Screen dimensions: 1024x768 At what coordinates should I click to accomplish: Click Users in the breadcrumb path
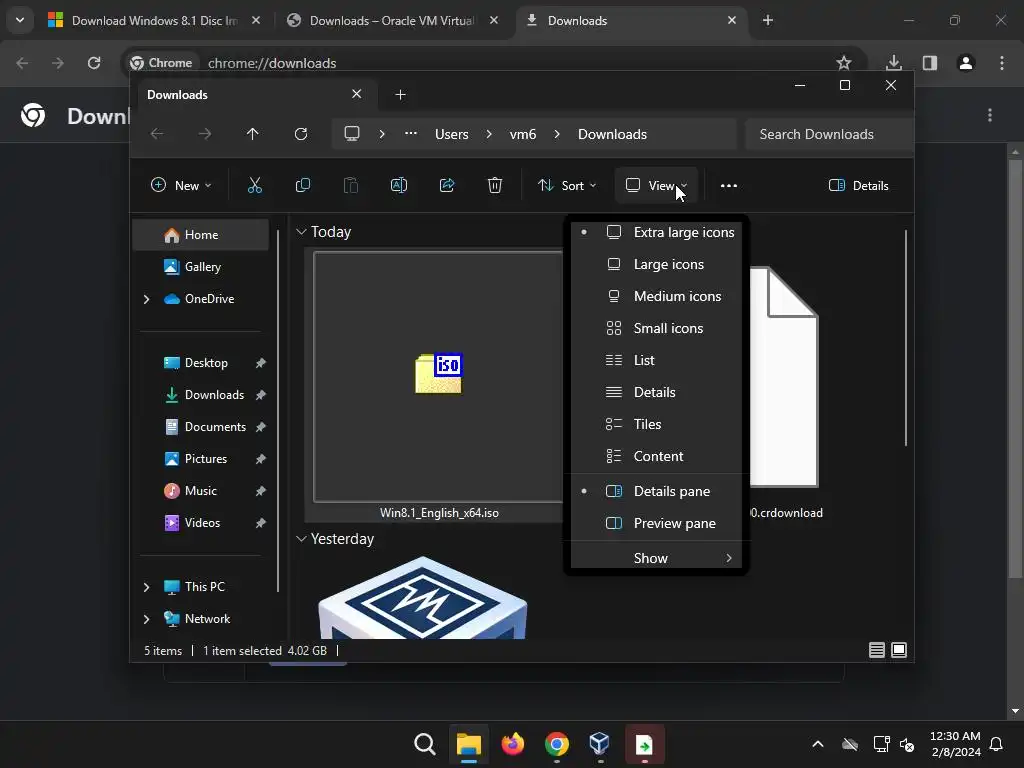tap(452, 134)
